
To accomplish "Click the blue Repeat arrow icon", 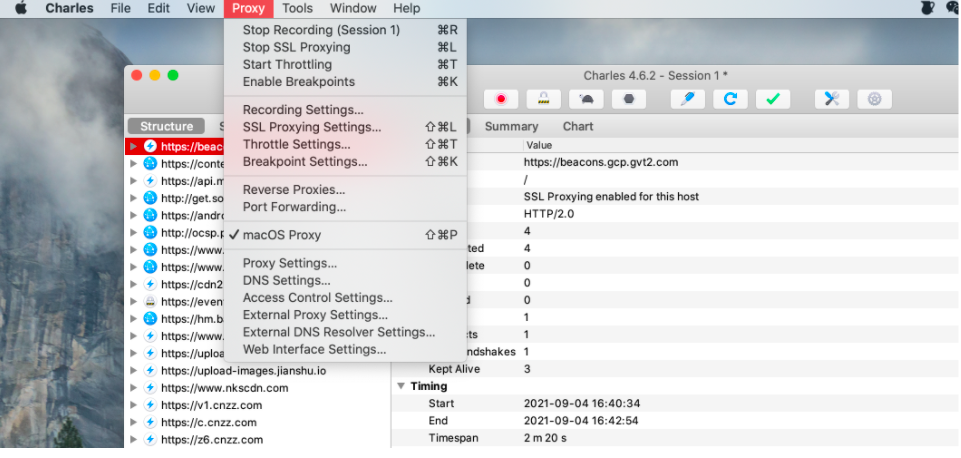I will point(730,99).
